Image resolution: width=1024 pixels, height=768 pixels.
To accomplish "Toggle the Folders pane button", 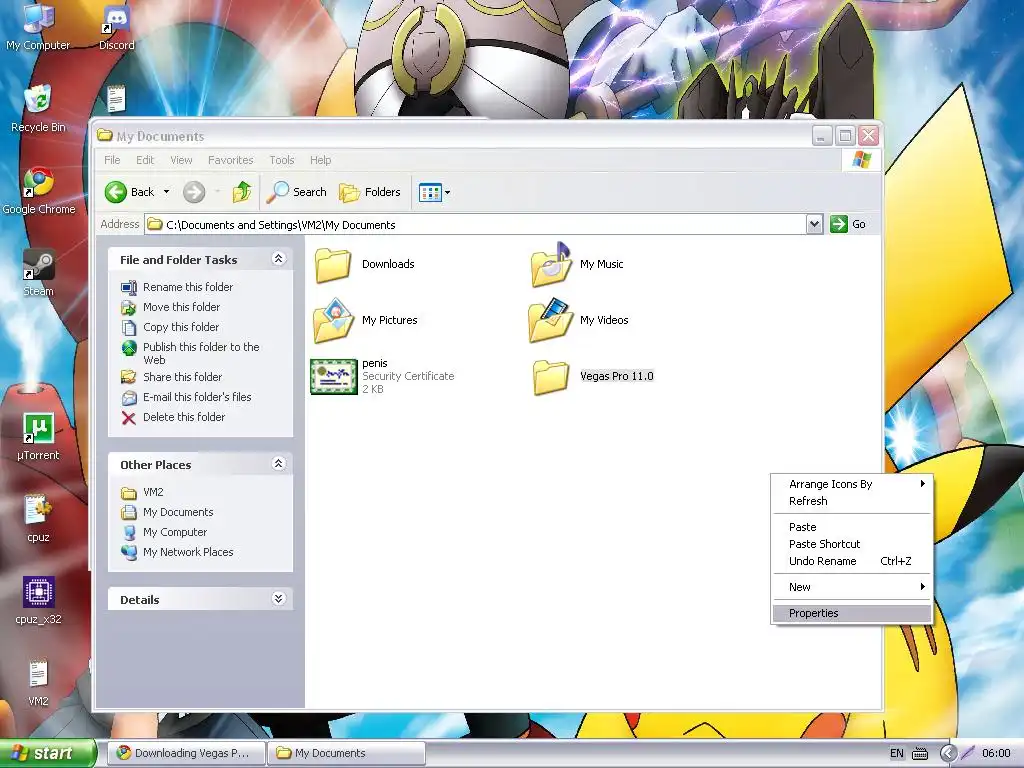I will point(370,192).
